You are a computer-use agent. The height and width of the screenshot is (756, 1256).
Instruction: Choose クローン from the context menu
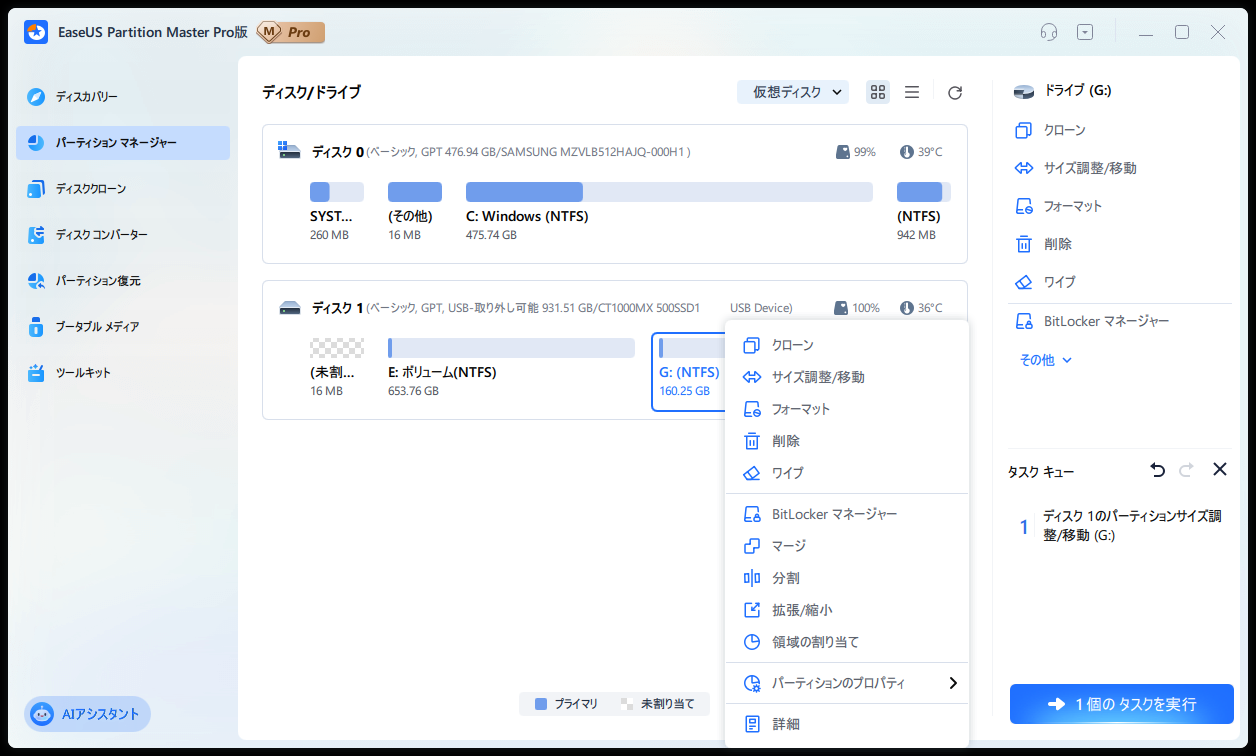847,345
